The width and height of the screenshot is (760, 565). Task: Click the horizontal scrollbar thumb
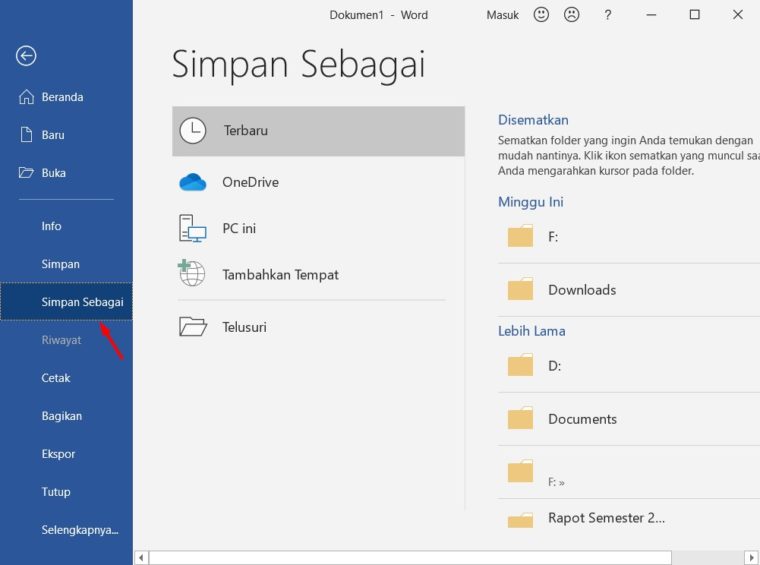click(410, 558)
